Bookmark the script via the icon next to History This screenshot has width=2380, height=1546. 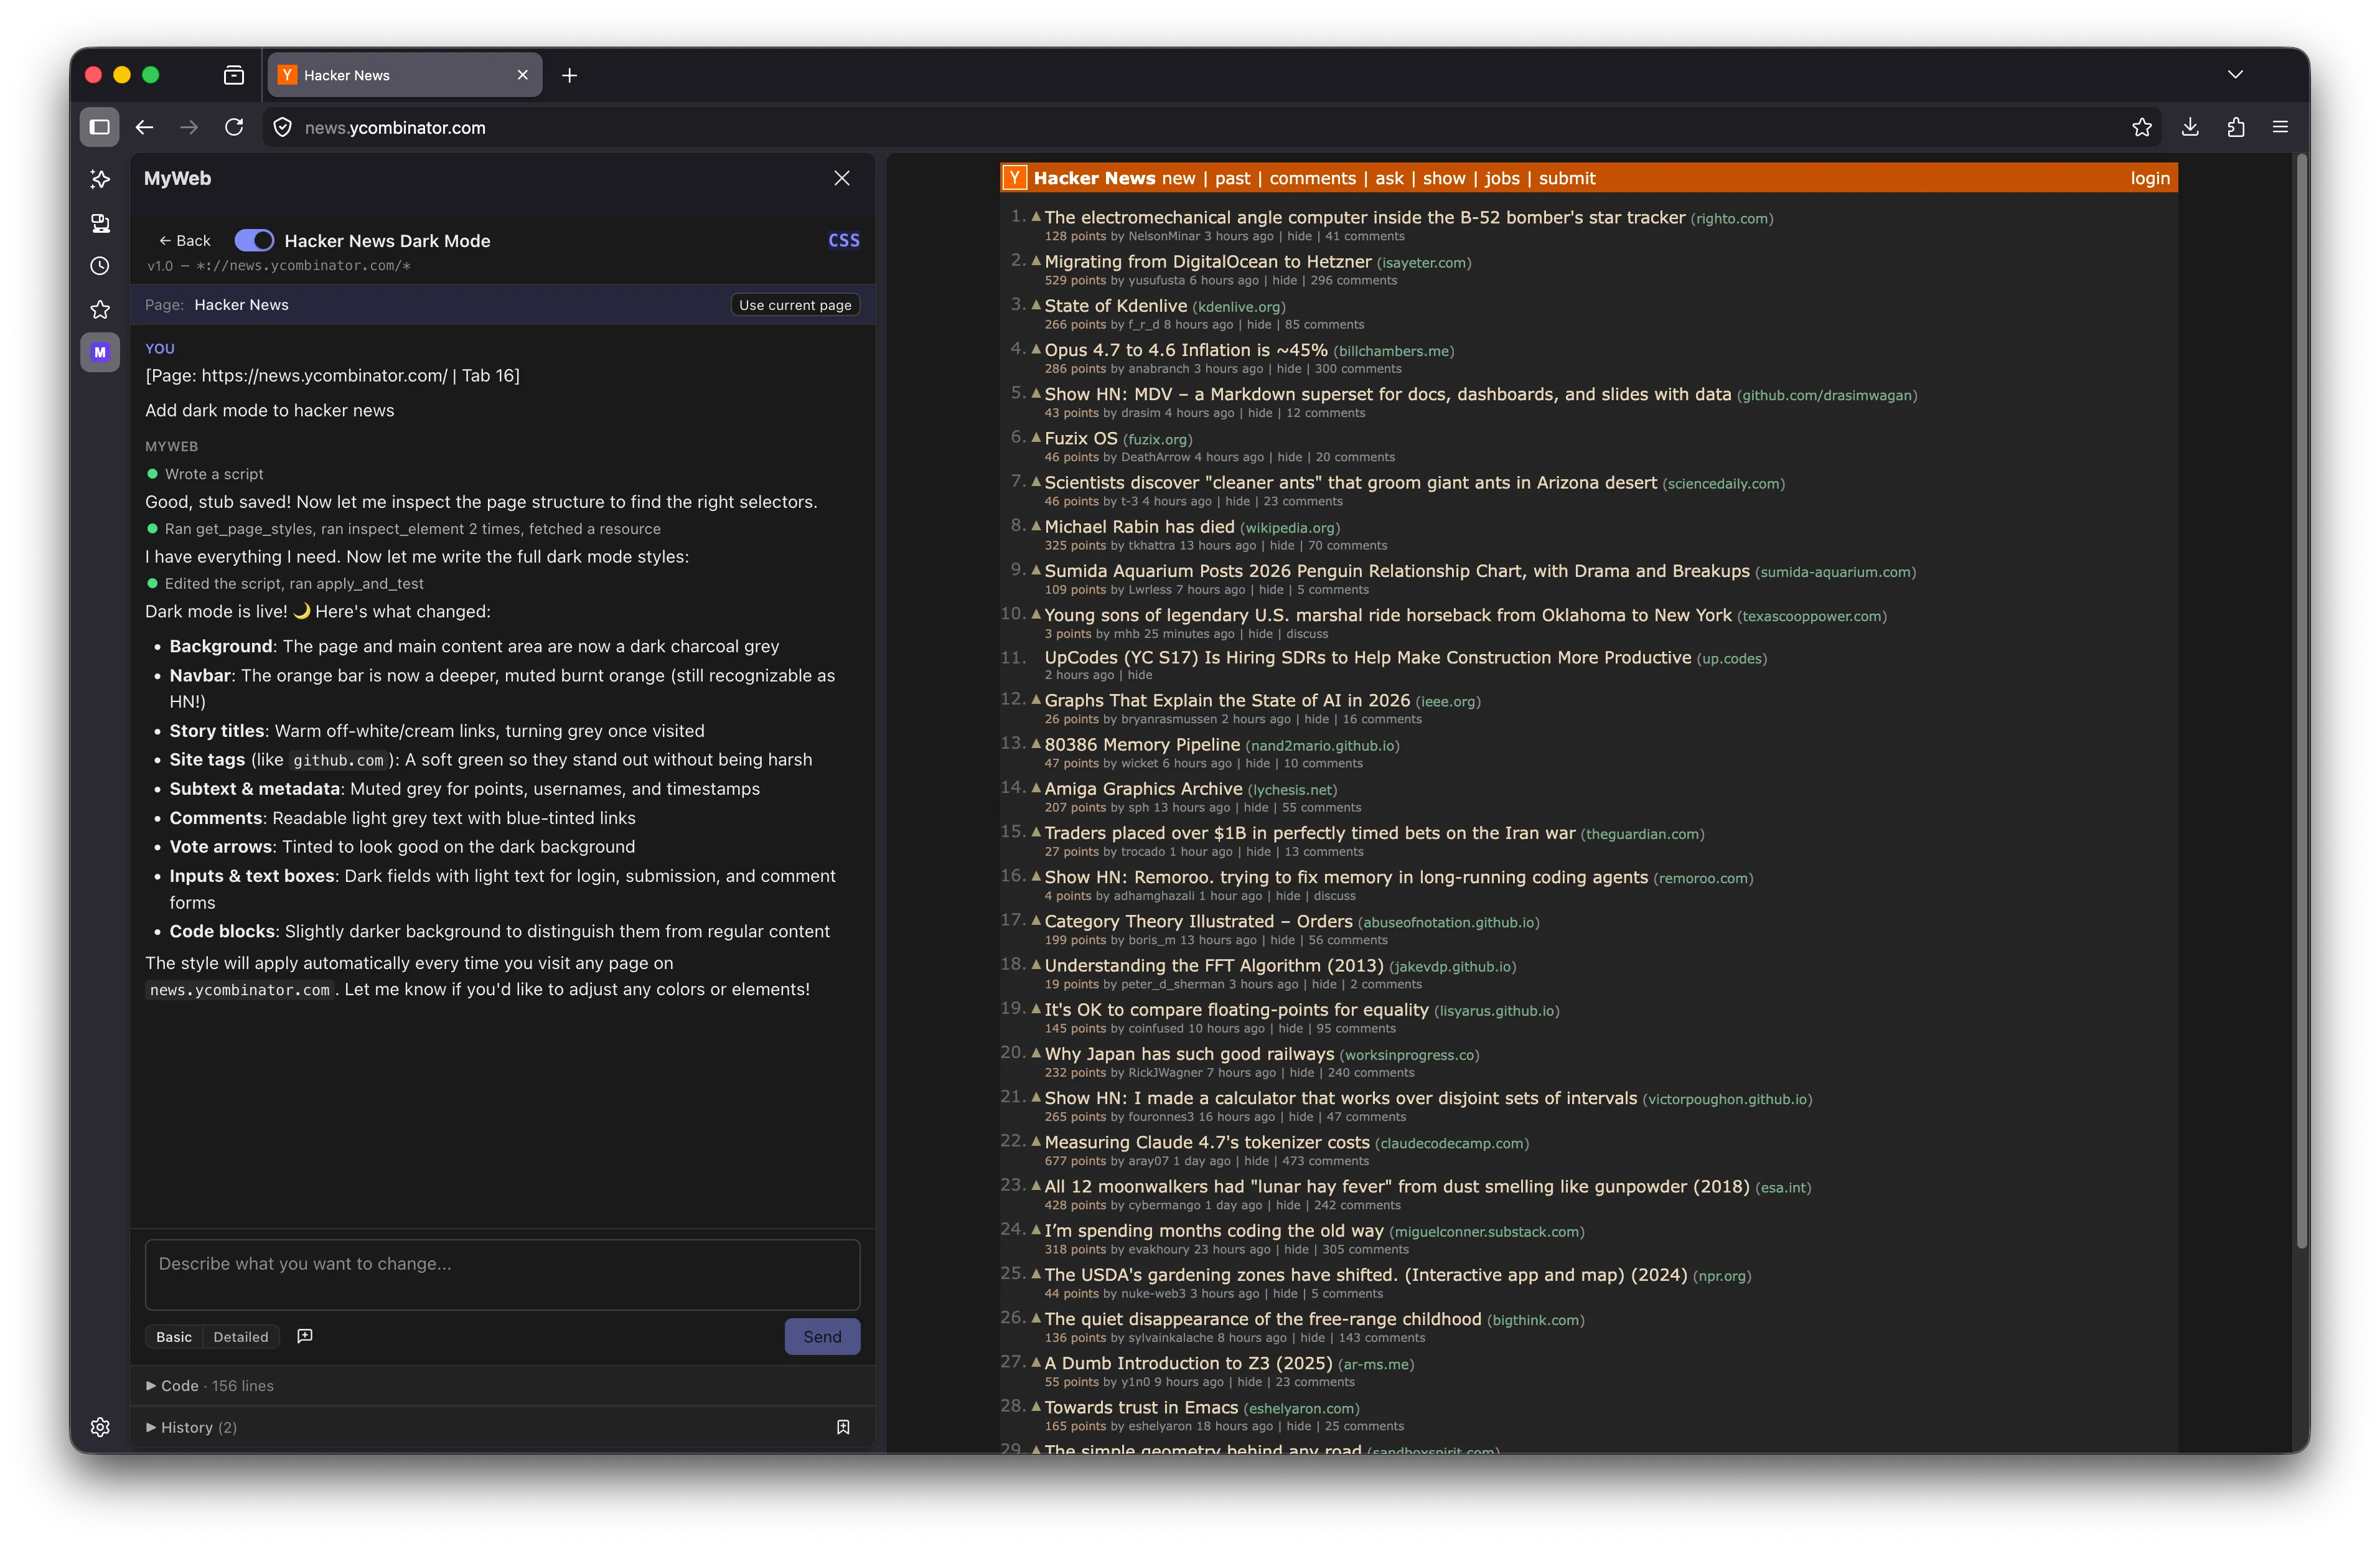point(843,1427)
